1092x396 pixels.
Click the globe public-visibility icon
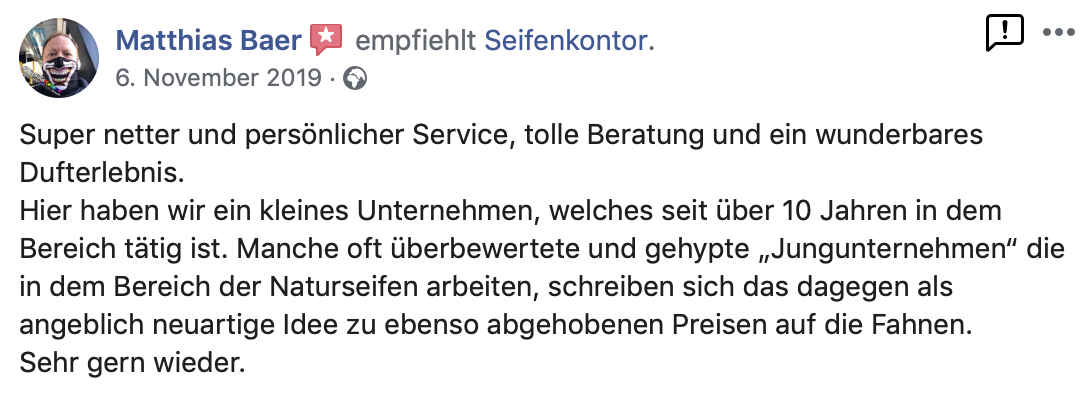[x=355, y=79]
